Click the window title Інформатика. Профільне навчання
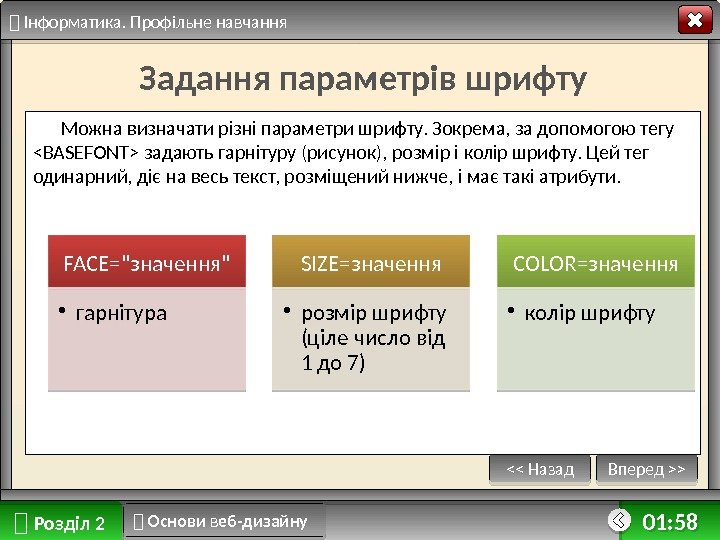Viewport: 720px width, 540px height. click(x=155, y=22)
